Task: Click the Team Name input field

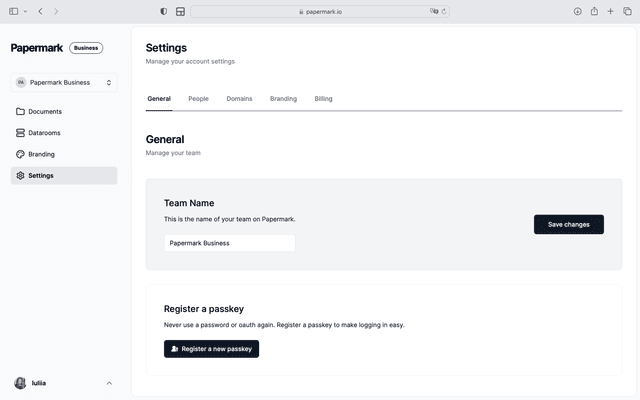Action: tap(229, 243)
